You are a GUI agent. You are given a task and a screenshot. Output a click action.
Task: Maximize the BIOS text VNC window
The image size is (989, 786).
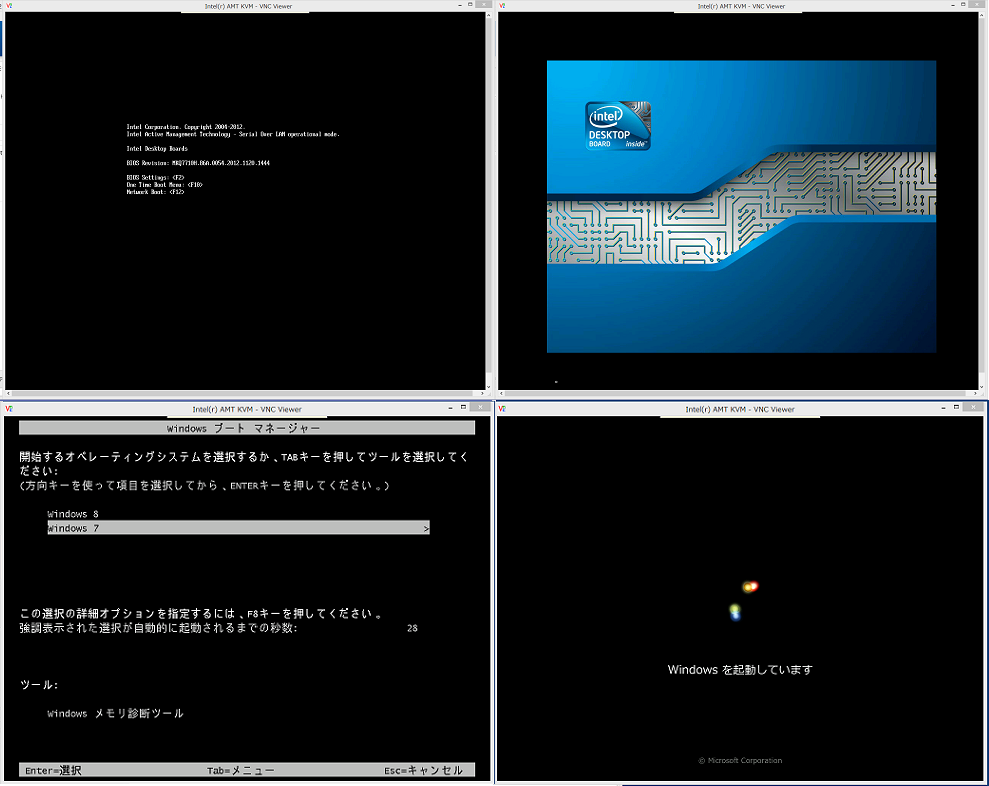[471, 5]
